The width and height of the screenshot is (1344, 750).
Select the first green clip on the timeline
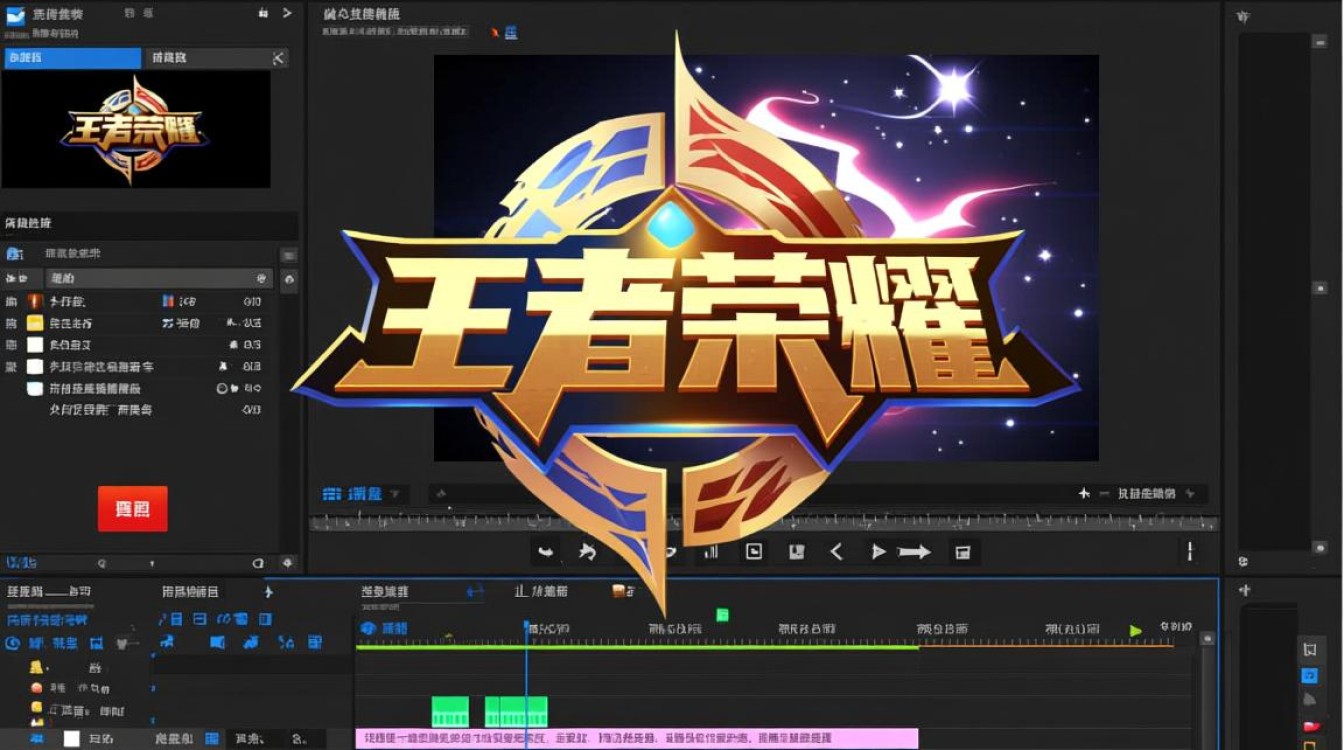450,712
